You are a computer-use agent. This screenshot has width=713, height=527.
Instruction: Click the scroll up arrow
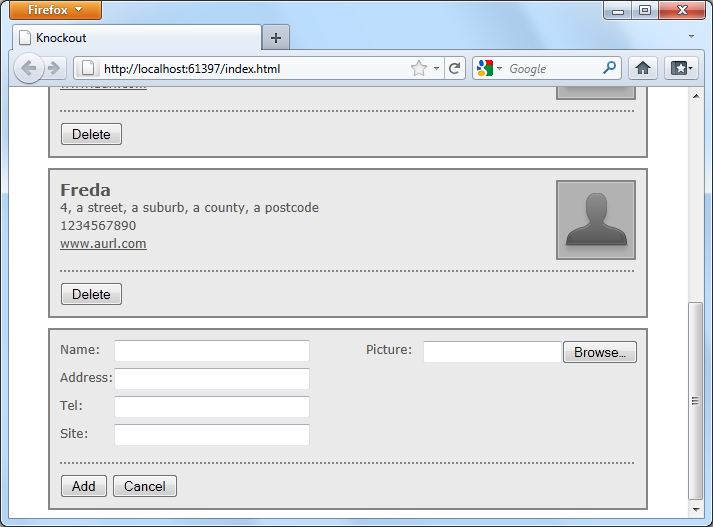click(696, 96)
